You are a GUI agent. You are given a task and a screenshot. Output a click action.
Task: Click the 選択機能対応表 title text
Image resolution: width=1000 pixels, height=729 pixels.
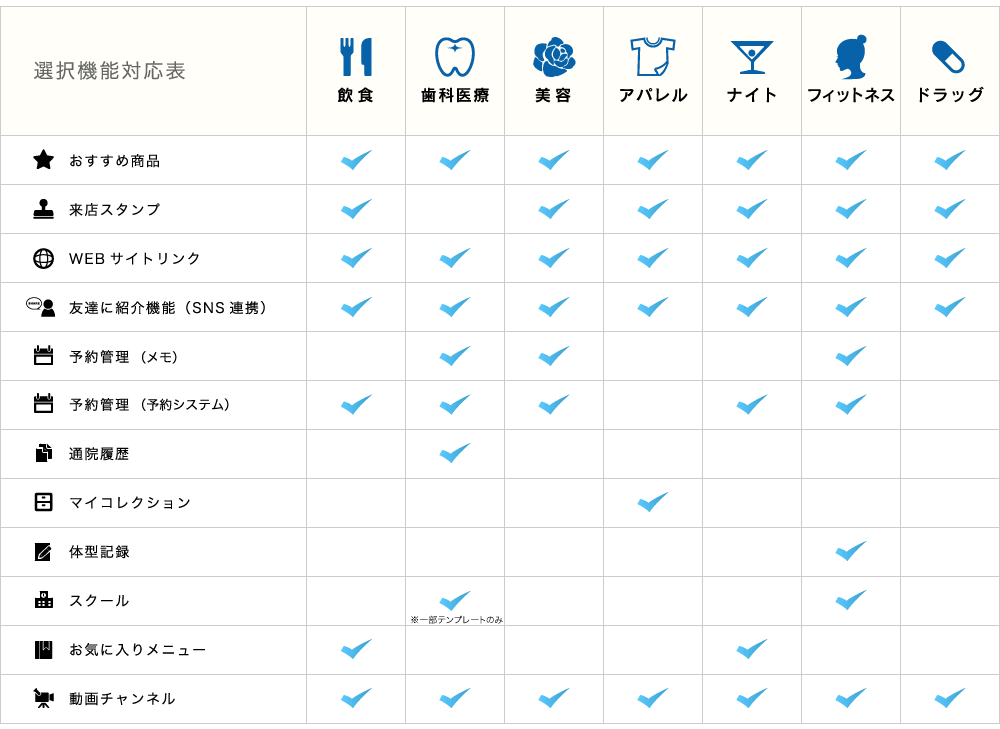(x=109, y=71)
